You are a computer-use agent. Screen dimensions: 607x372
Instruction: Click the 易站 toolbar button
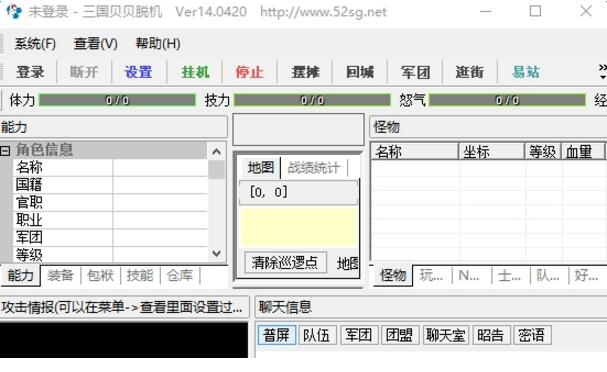pos(526,72)
